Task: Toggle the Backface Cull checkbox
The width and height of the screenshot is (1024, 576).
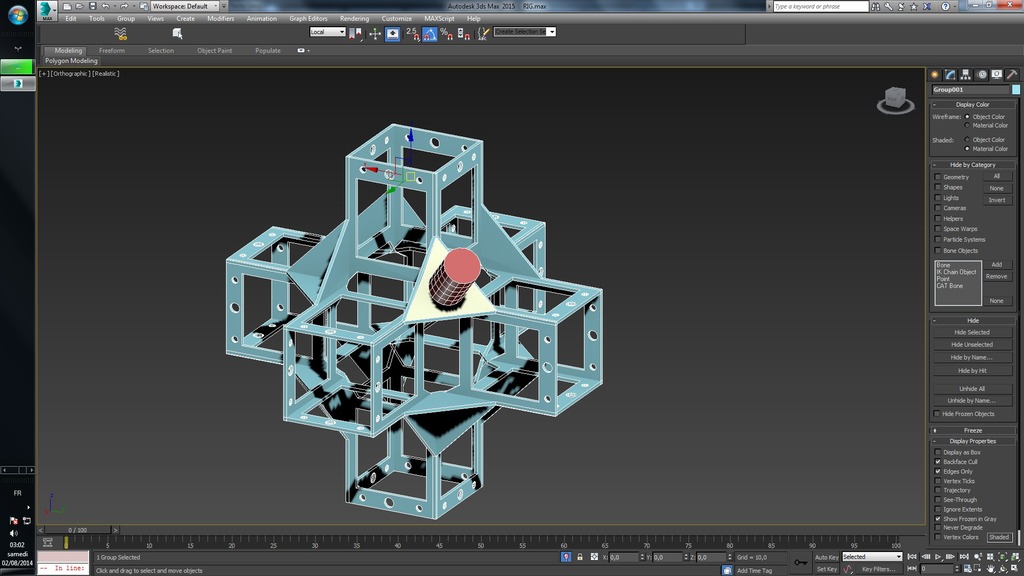Action: pos(938,462)
